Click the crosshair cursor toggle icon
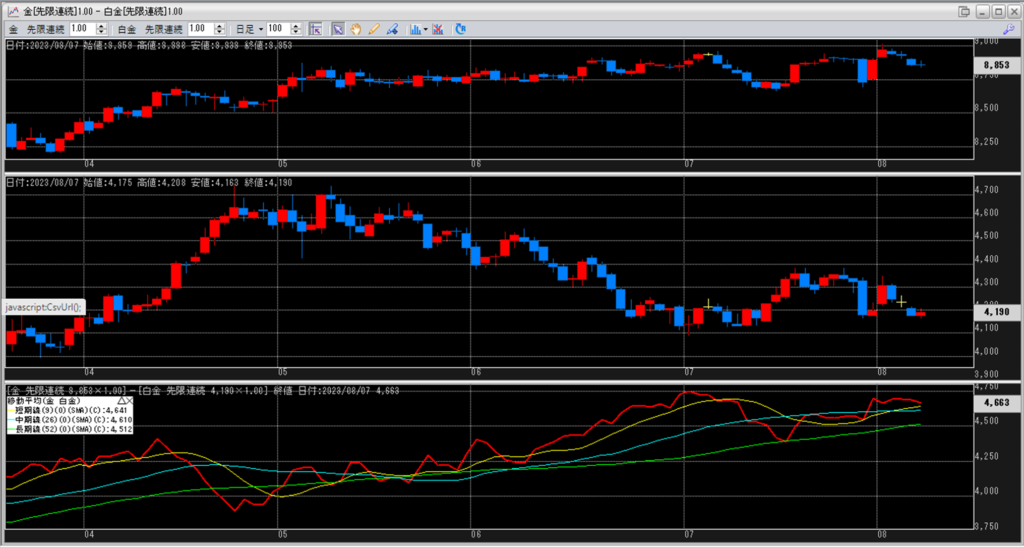Screen dimensions: 1024x547 [x=316, y=29]
